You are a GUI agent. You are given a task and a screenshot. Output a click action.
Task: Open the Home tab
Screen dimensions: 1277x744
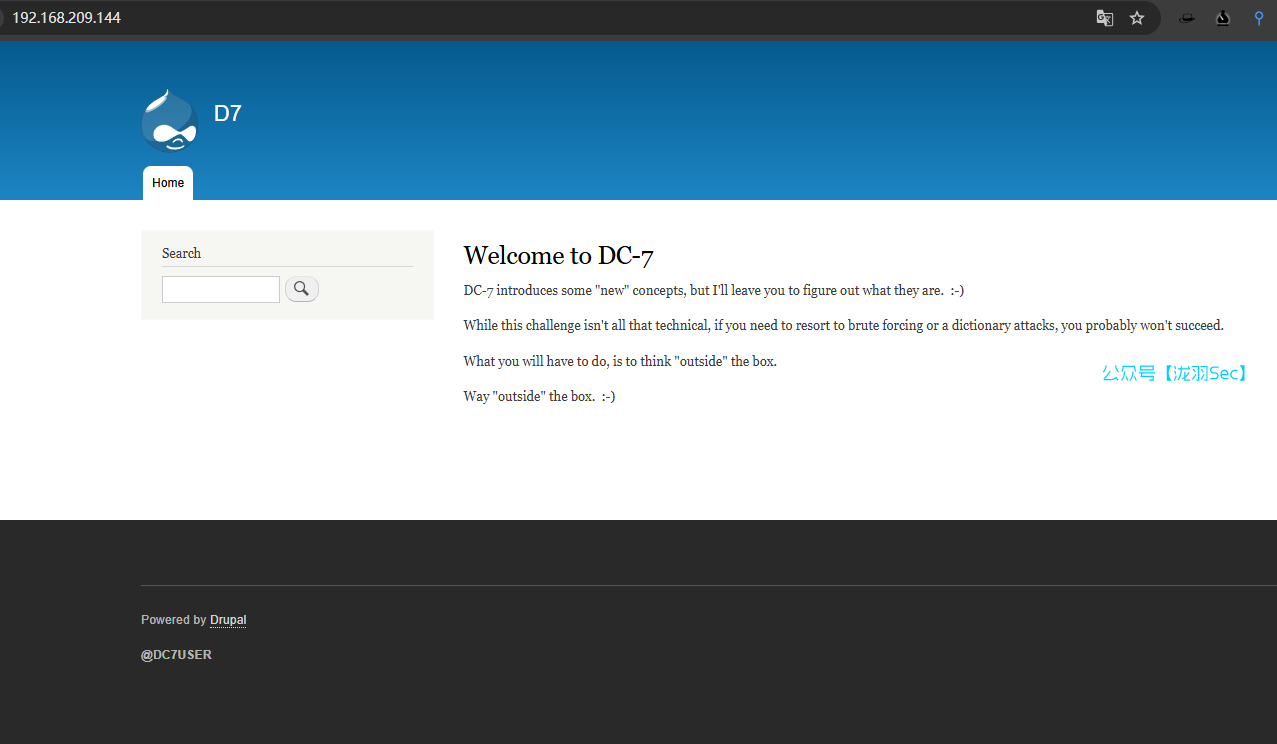pos(168,183)
